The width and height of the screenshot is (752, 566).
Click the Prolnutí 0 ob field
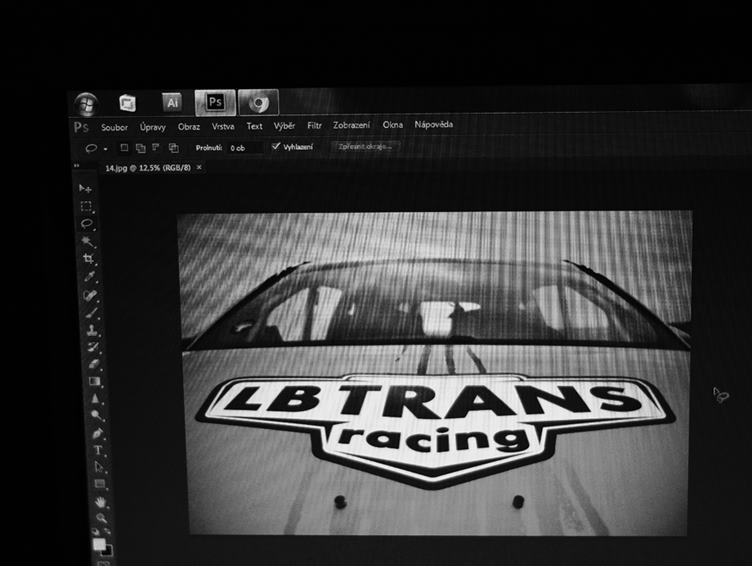tap(246, 148)
